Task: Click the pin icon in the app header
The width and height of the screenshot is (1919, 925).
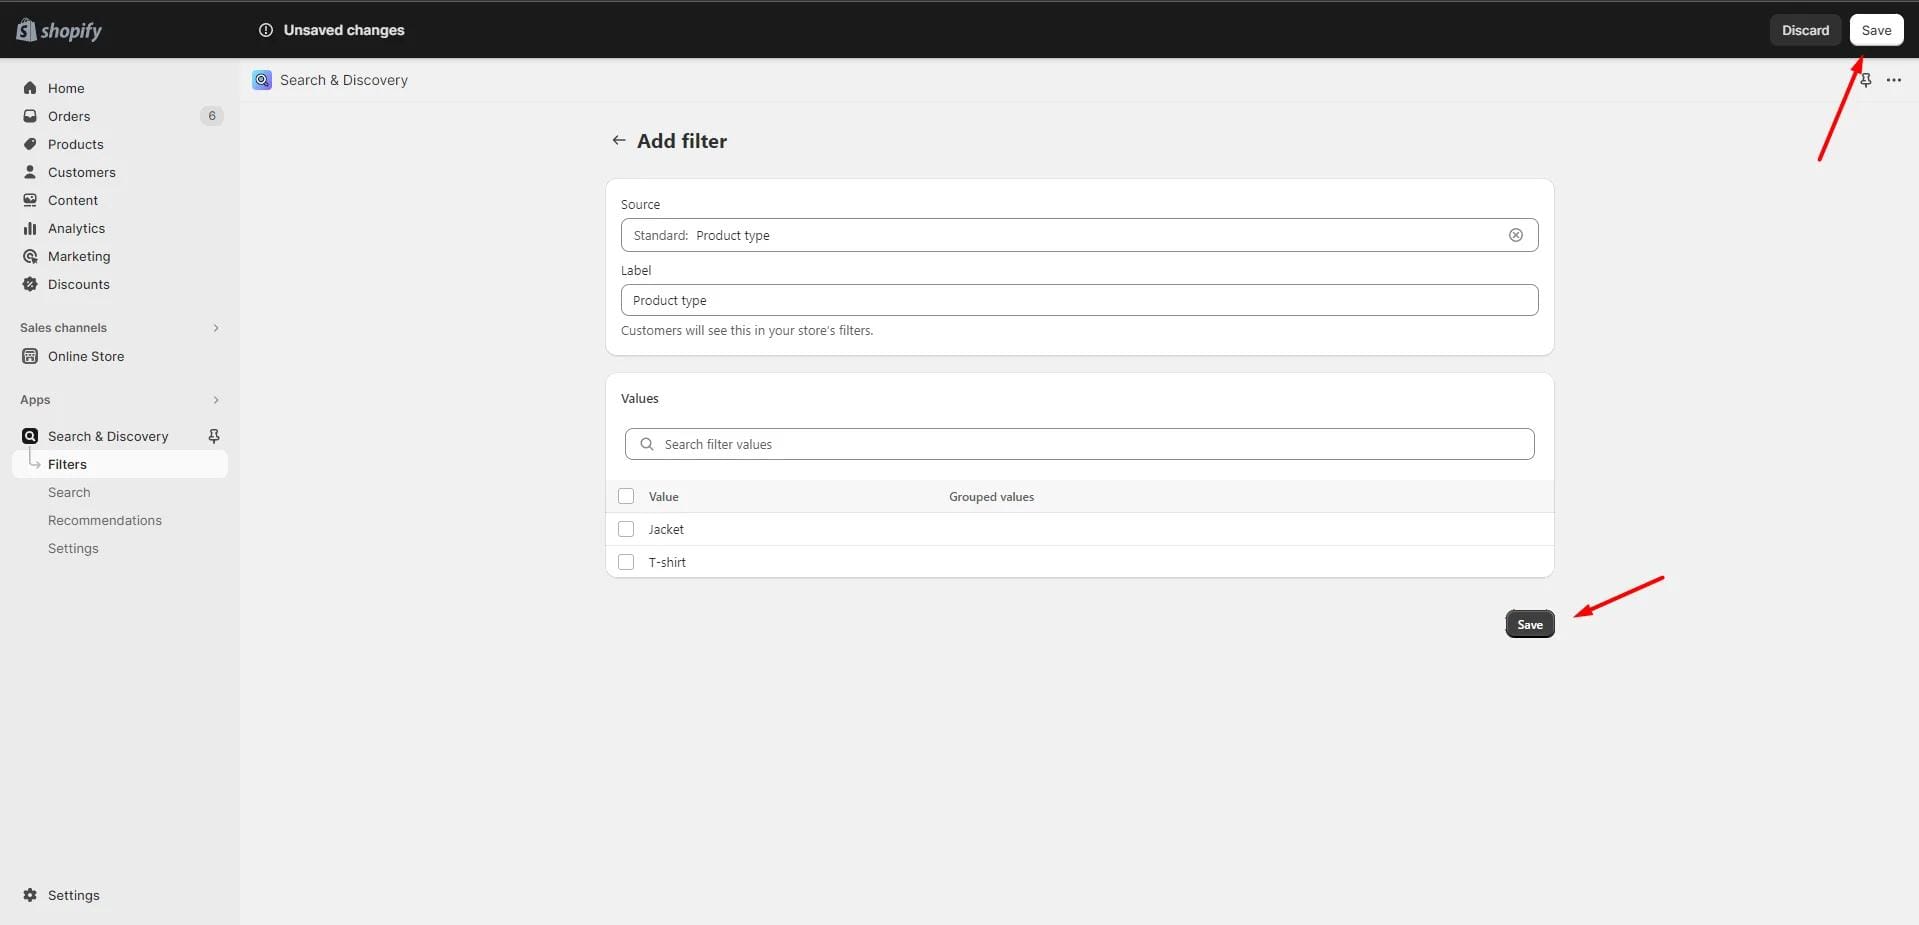Action: click(1865, 80)
